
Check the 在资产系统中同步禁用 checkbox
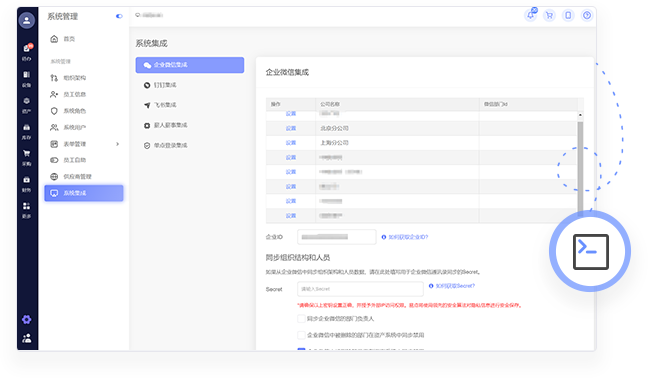click(x=301, y=335)
